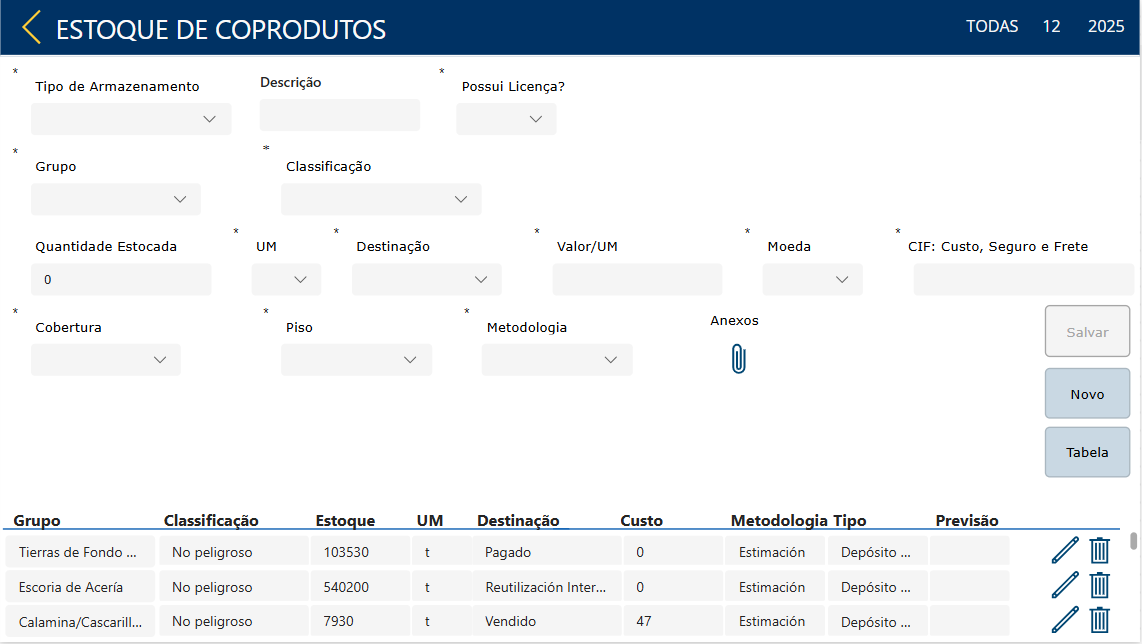Expand the Metodologia dropdown
1142x644 pixels.
click(x=557, y=360)
